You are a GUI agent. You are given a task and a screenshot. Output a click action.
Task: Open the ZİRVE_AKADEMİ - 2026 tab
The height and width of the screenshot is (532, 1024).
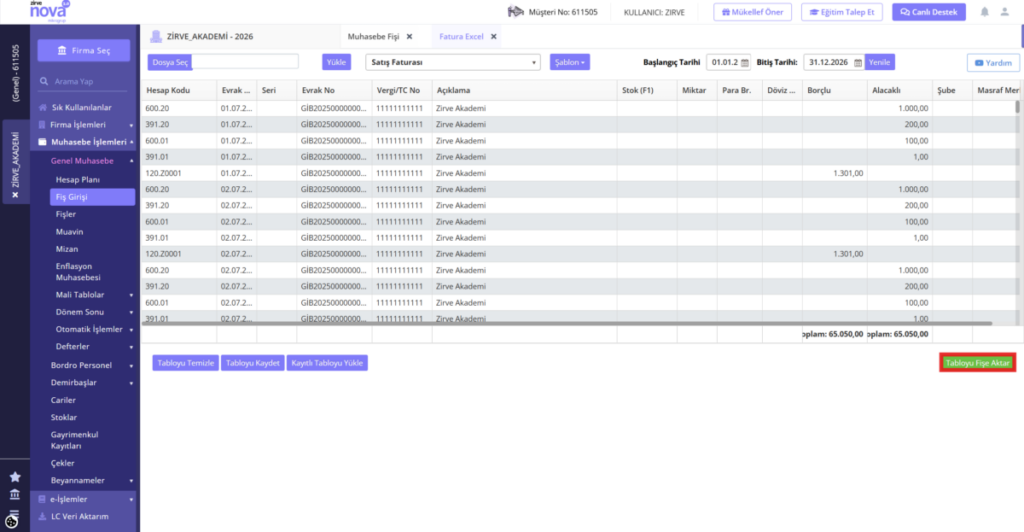click(210, 37)
